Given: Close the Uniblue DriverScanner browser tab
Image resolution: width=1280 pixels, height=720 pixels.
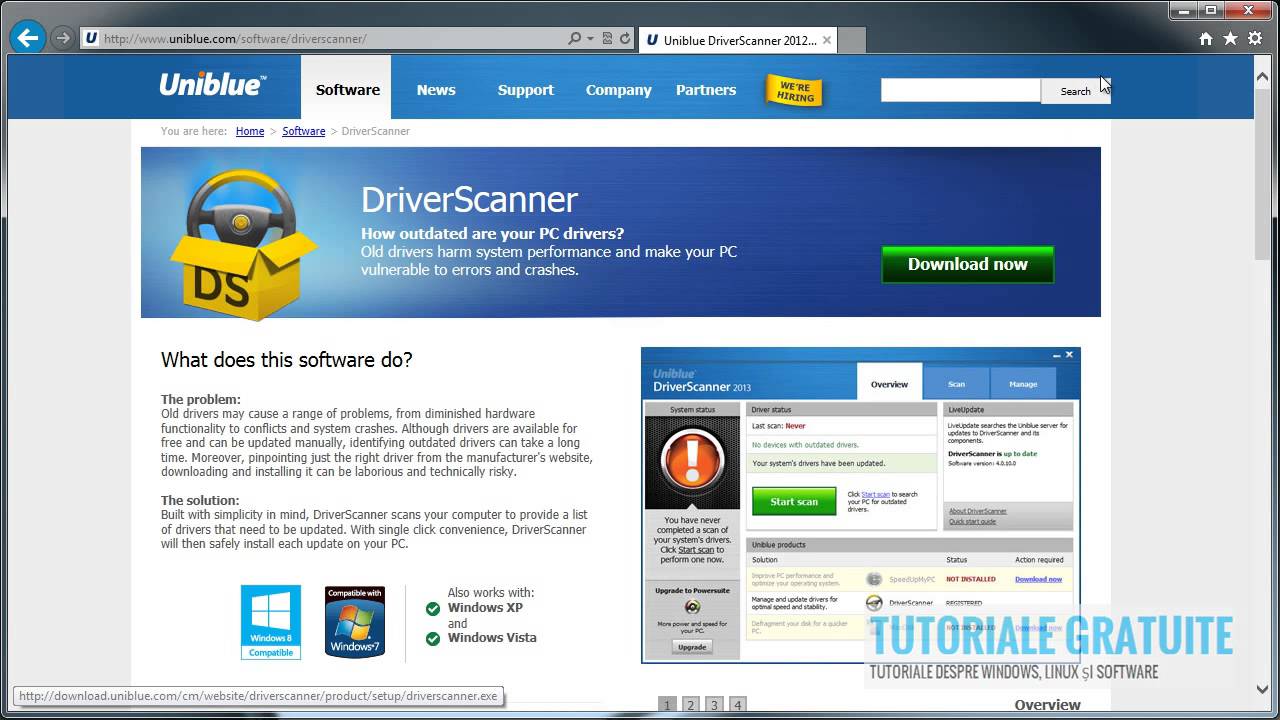Looking at the screenshot, I should click(x=827, y=40).
